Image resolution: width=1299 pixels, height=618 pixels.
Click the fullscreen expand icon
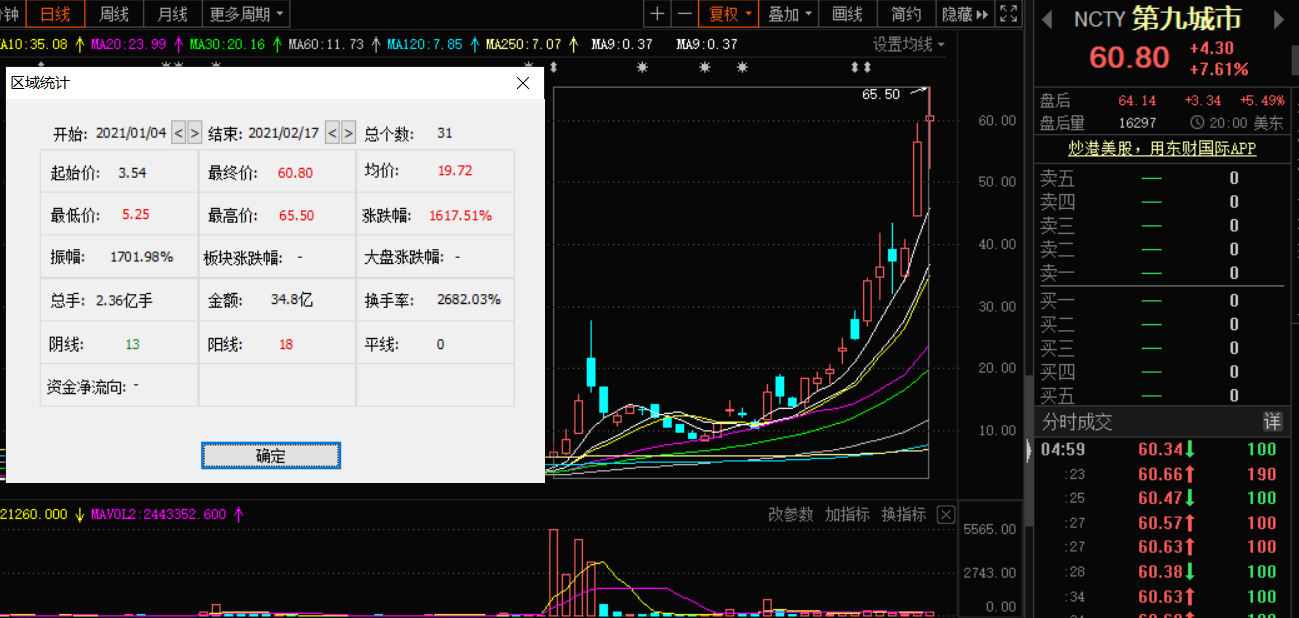pyautogui.click(x=1008, y=14)
